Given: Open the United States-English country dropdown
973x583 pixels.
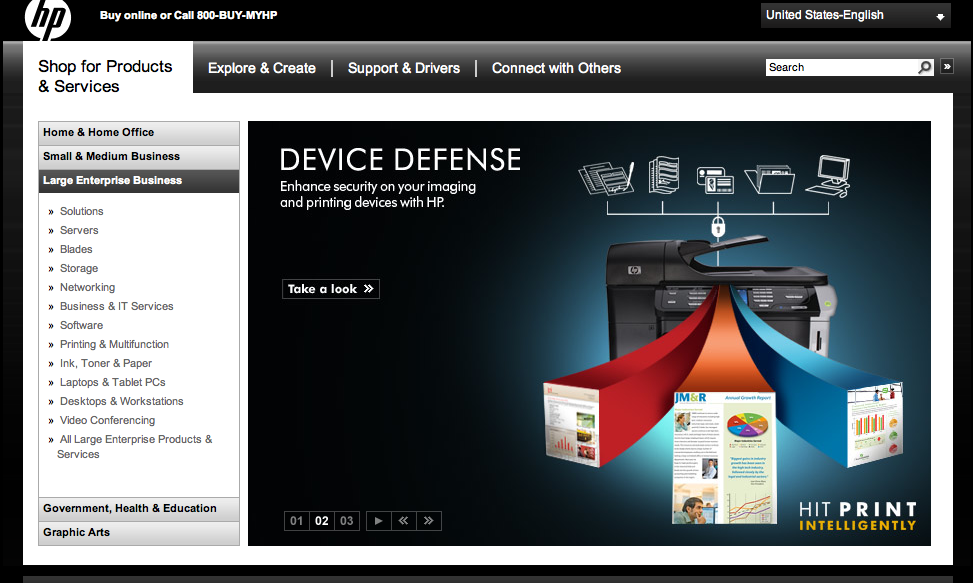Looking at the screenshot, I should pyautogui.click(x=856, y=15).
